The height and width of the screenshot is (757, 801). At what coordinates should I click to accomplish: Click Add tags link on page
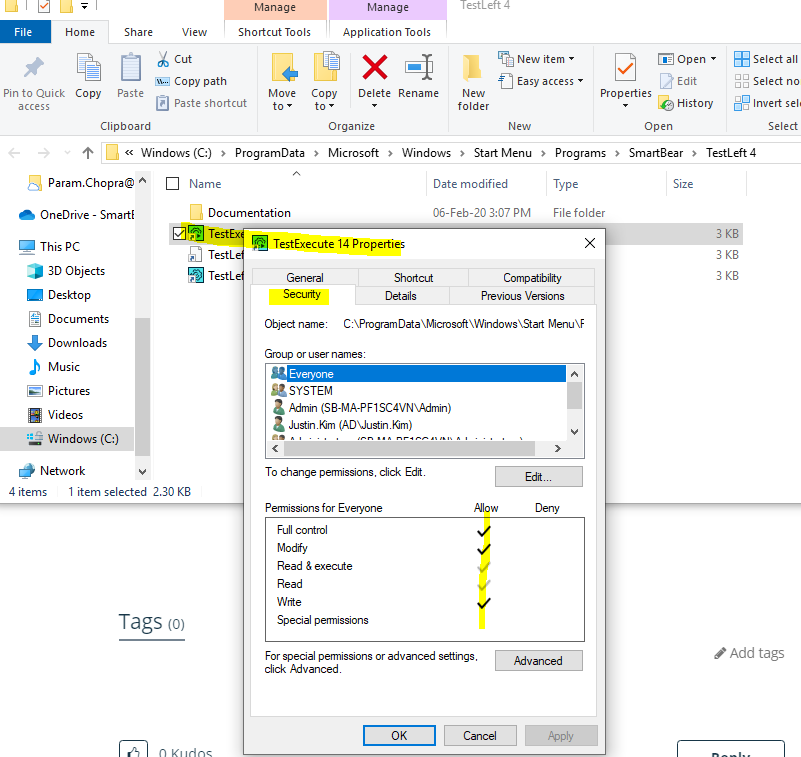click(749, 653)
